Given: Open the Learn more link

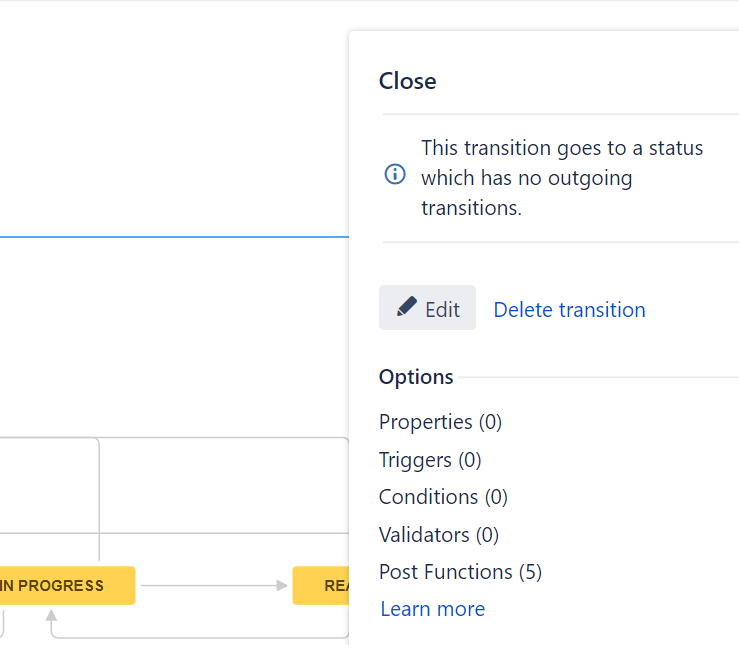Looking at the screenshot, I should 432,609.
